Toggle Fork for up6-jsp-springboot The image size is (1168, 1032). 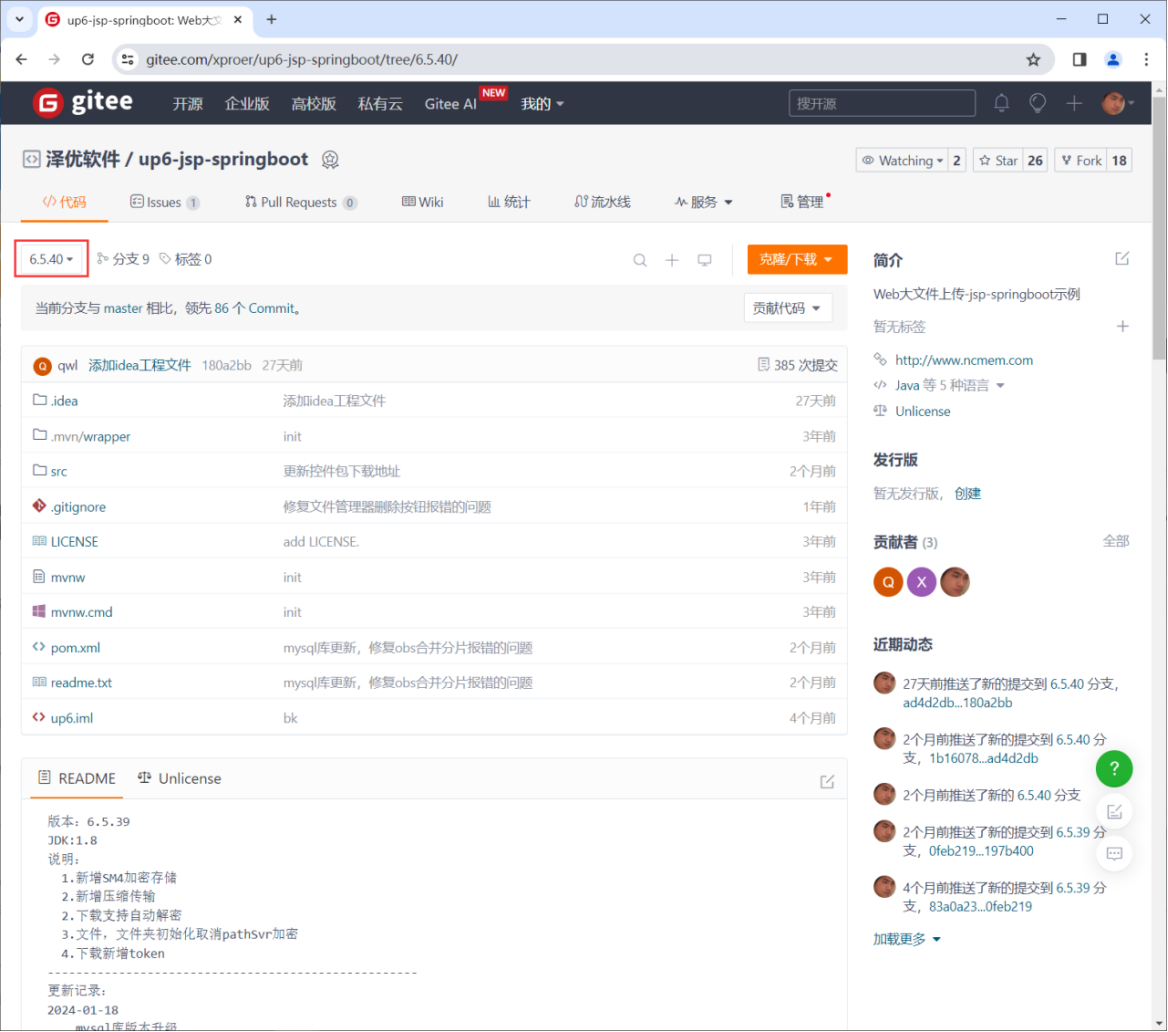[x=1083, y=159]
